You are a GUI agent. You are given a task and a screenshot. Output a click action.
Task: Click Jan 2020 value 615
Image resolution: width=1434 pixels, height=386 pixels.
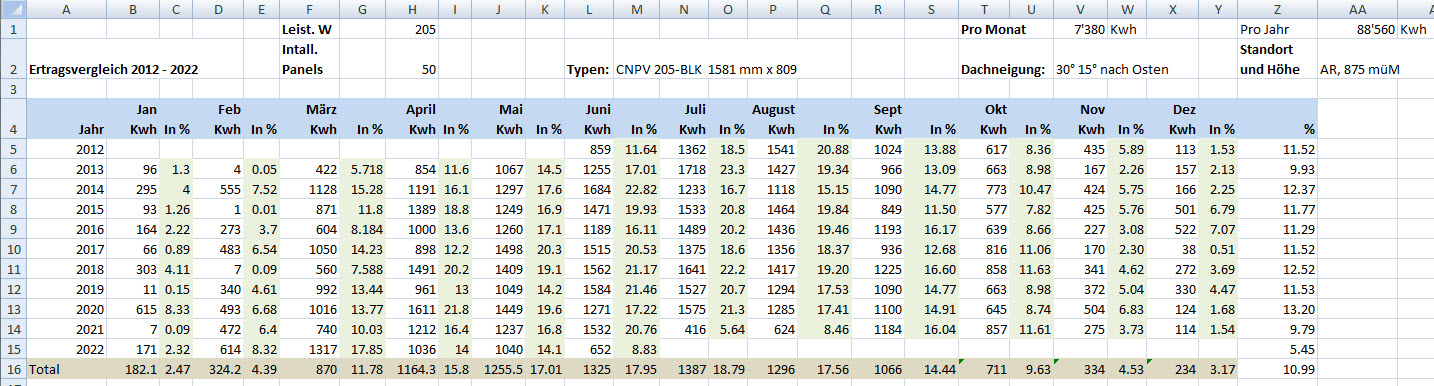tap(133, 309)
